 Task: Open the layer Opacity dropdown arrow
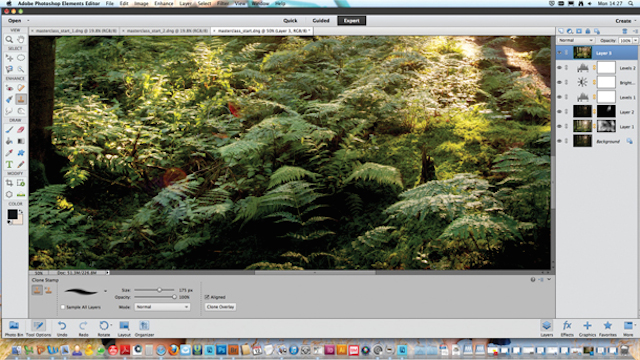point(636,40)
